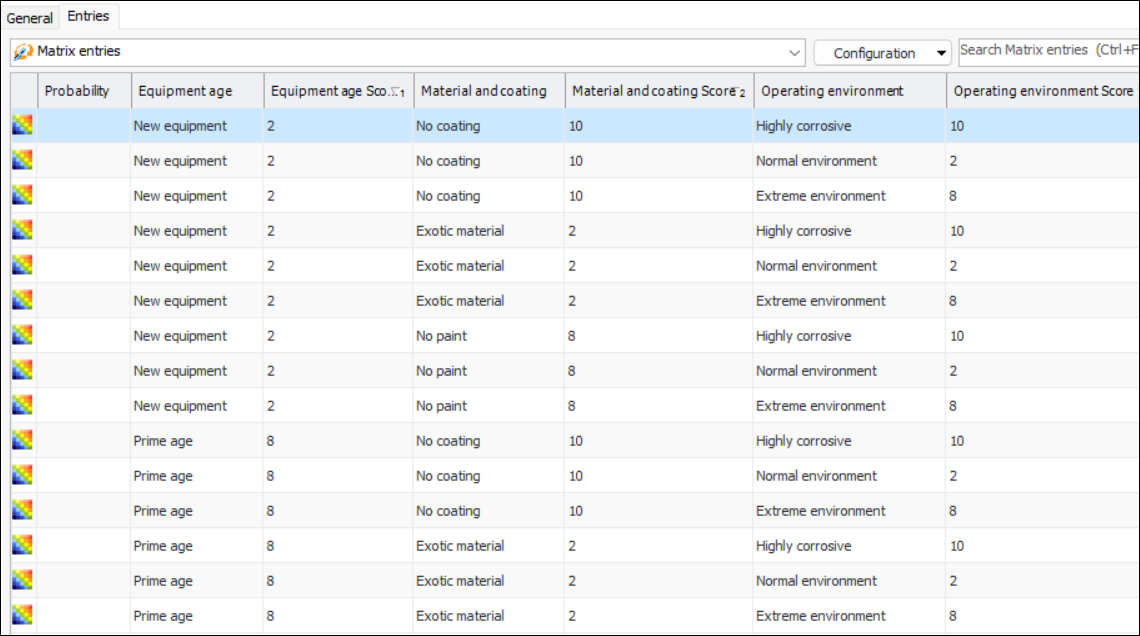
Task: Click the row-icon column header corner cell
Action: point(23,91)
